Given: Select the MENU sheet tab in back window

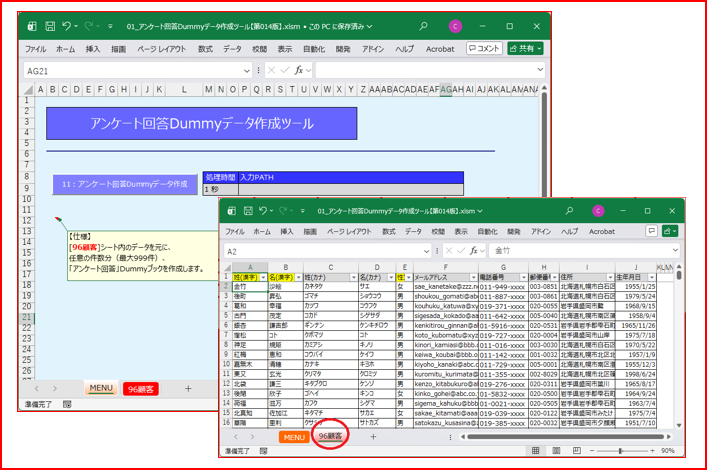Looking at the screenshot, I should (x=101, y=388).
